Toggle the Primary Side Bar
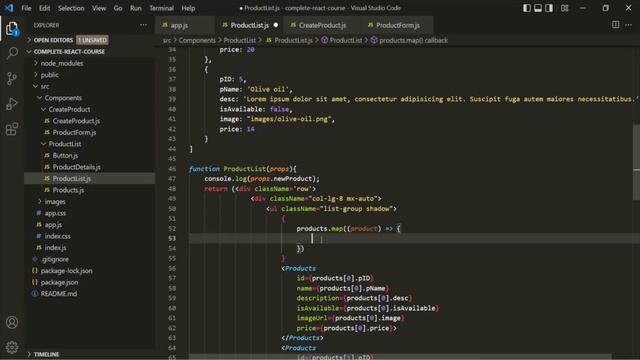Screen dimensions: 640x360 point(527,8)
